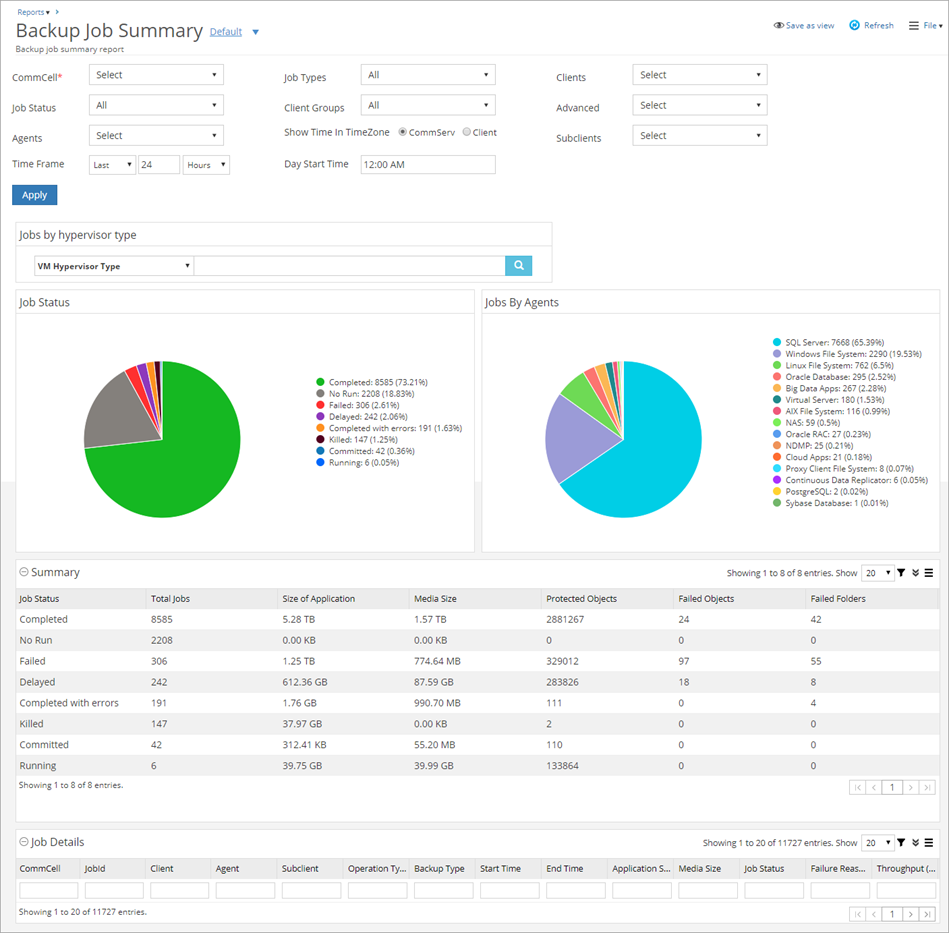949x933 pixels.
Task: Click the double-chevron expand icon on Job Details
Action: pyautogui.click(x=915, y=842)
